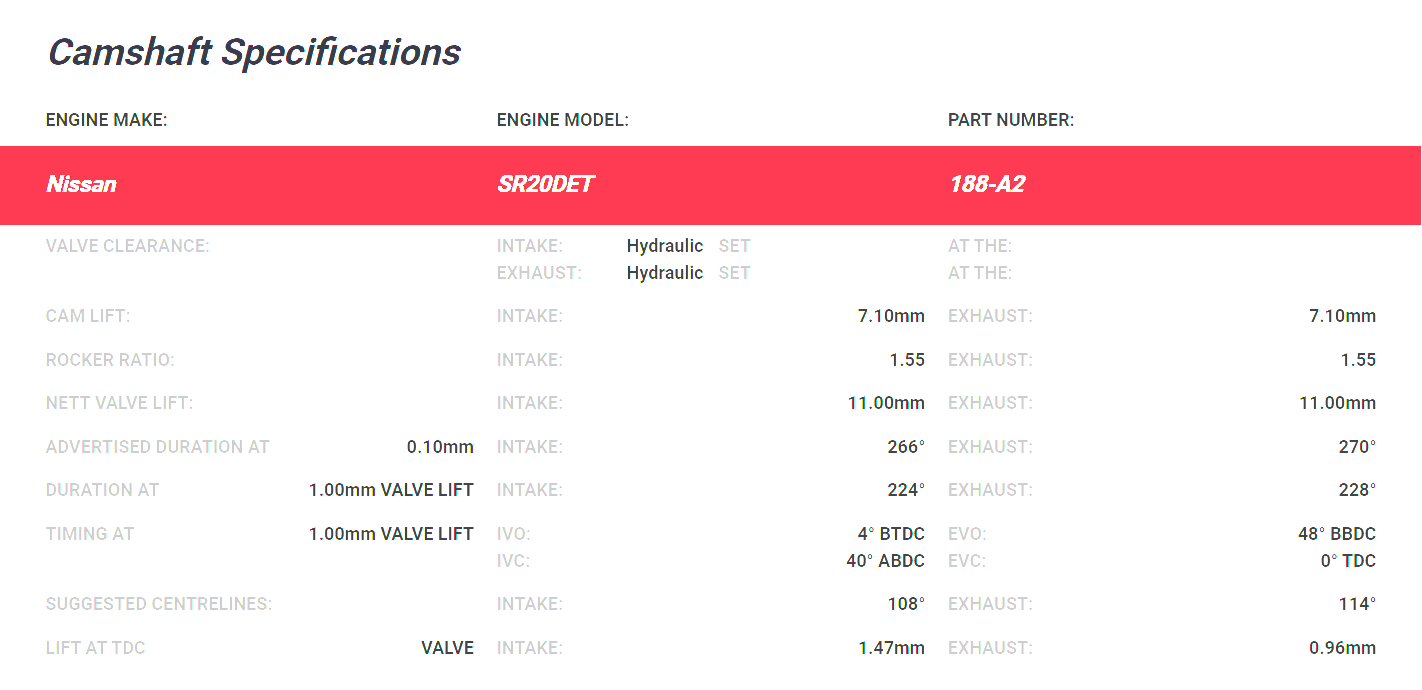Image resolution: width=1422 pixels, height=690 pixels.
Task: Select the intake lift at TDC 1.47mm
Action: click(x=891, y=648)
